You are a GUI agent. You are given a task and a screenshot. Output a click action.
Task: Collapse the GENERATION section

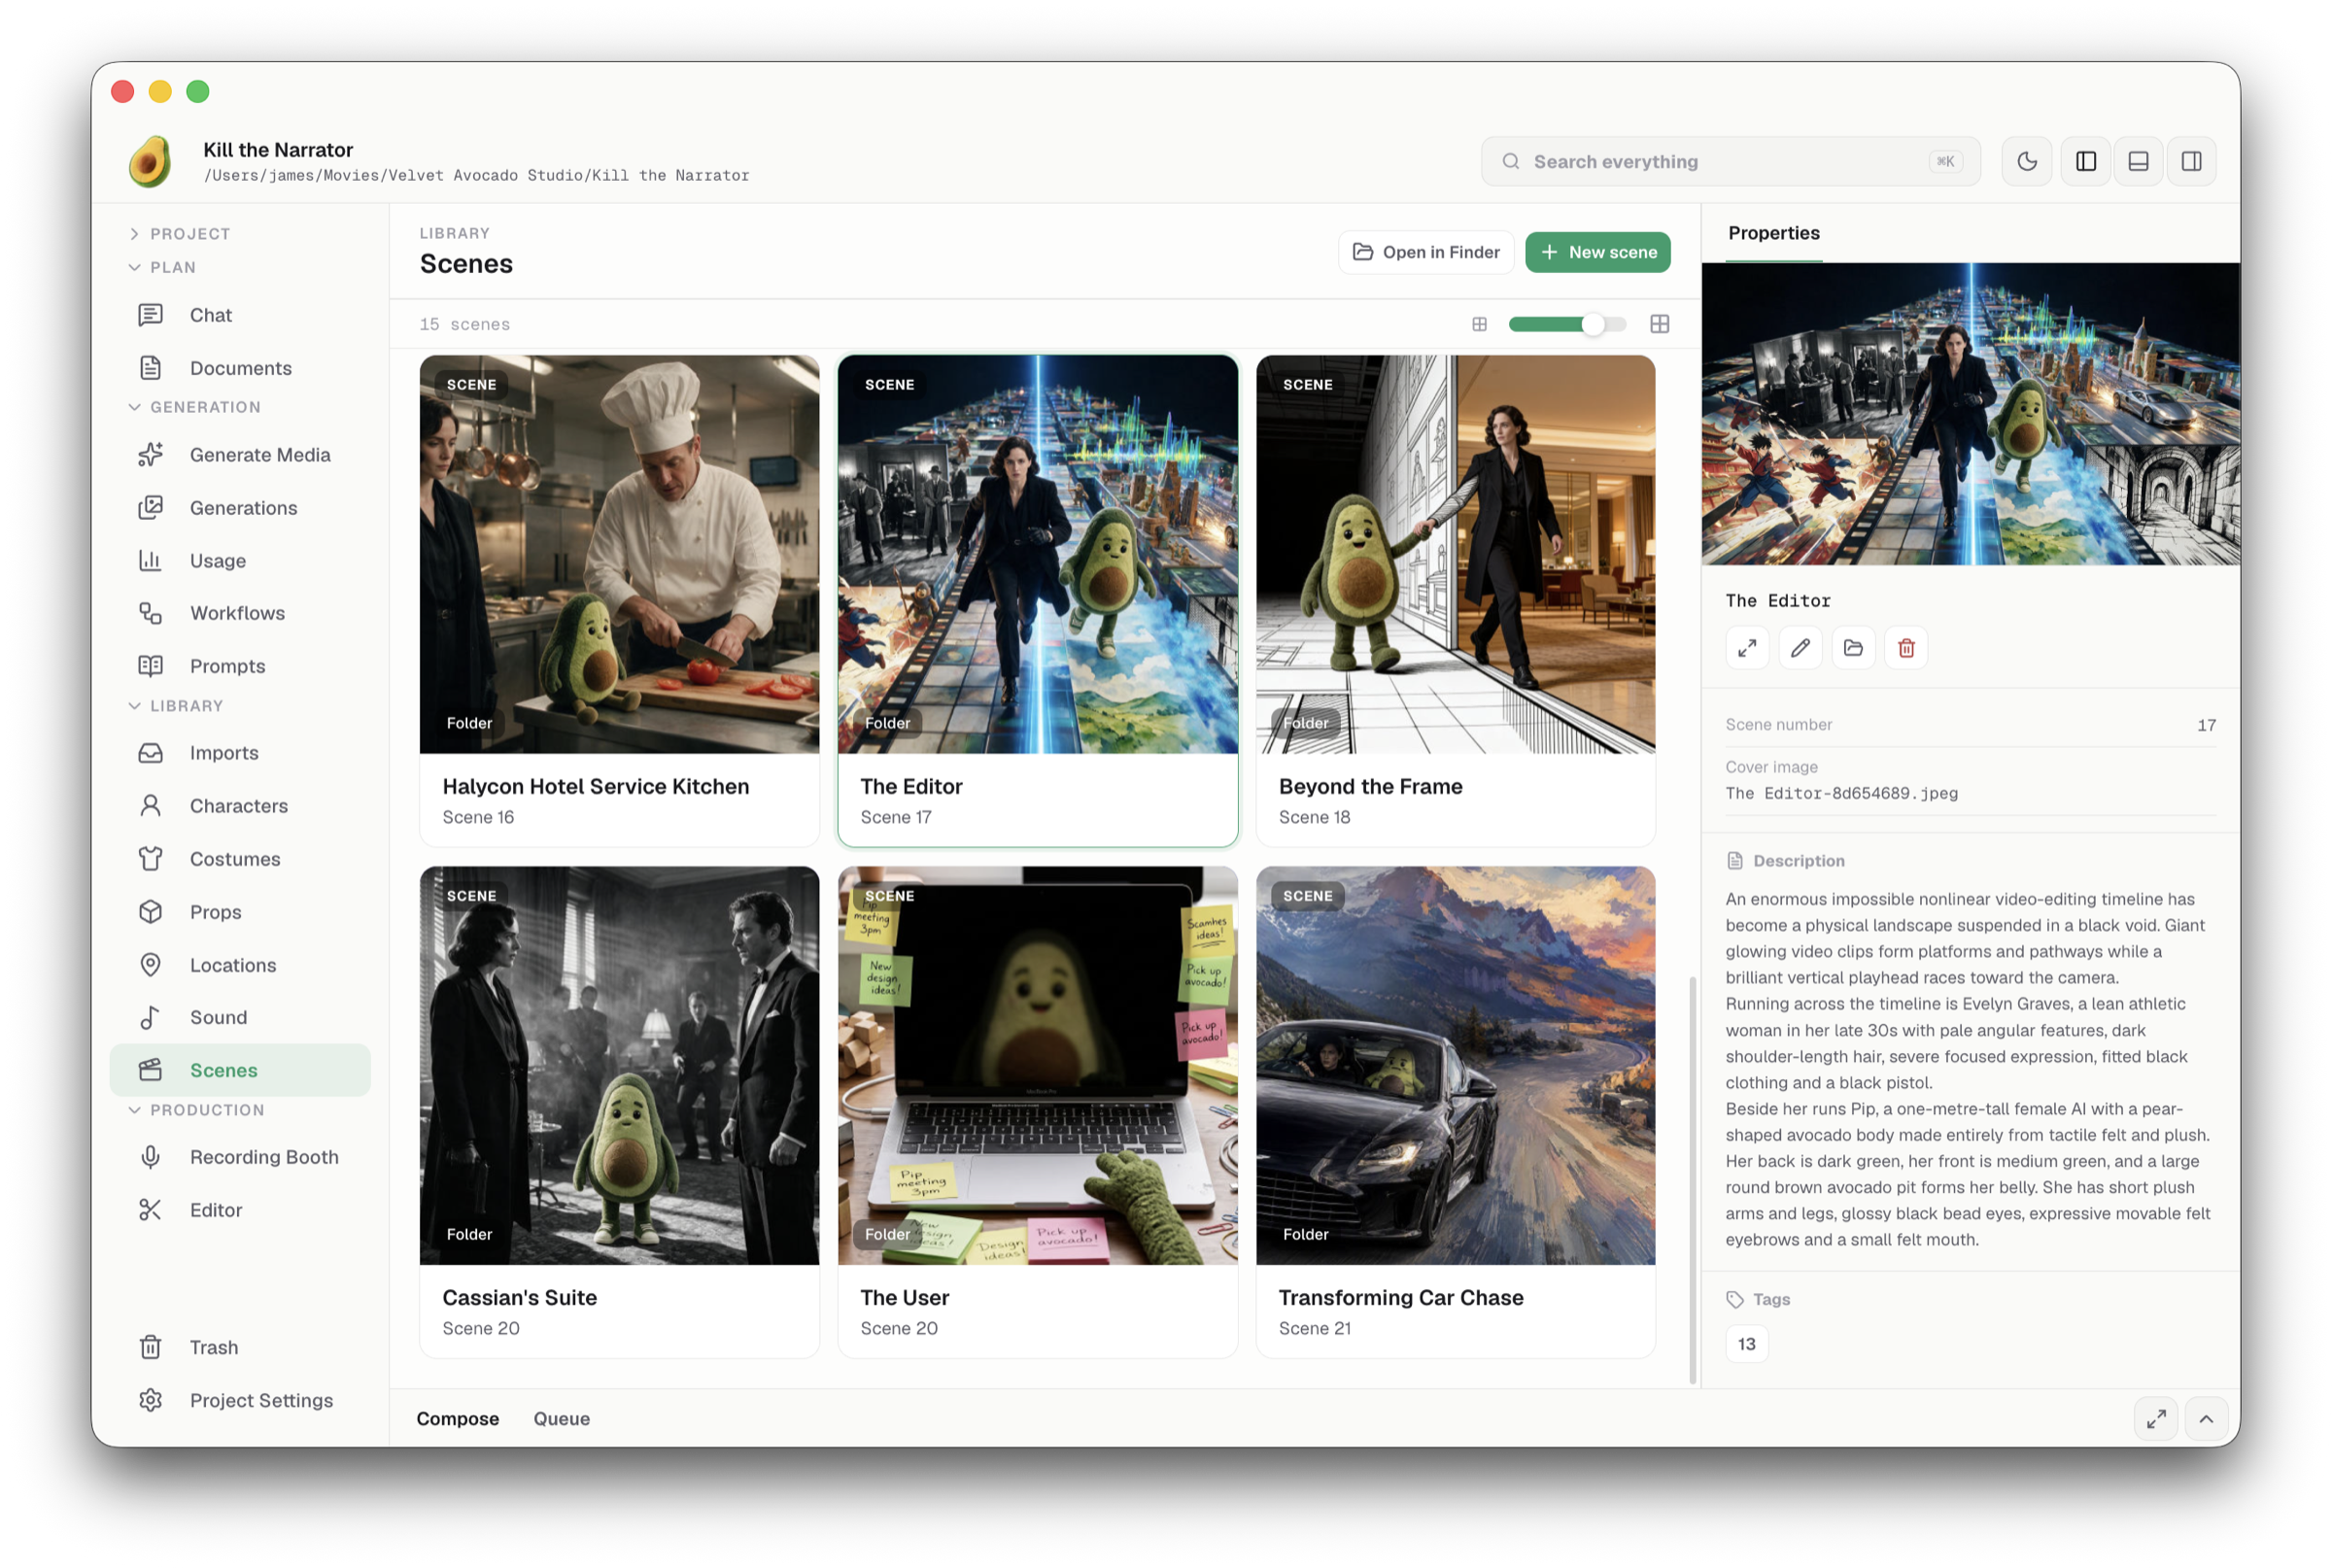click(x=195, y=407)
